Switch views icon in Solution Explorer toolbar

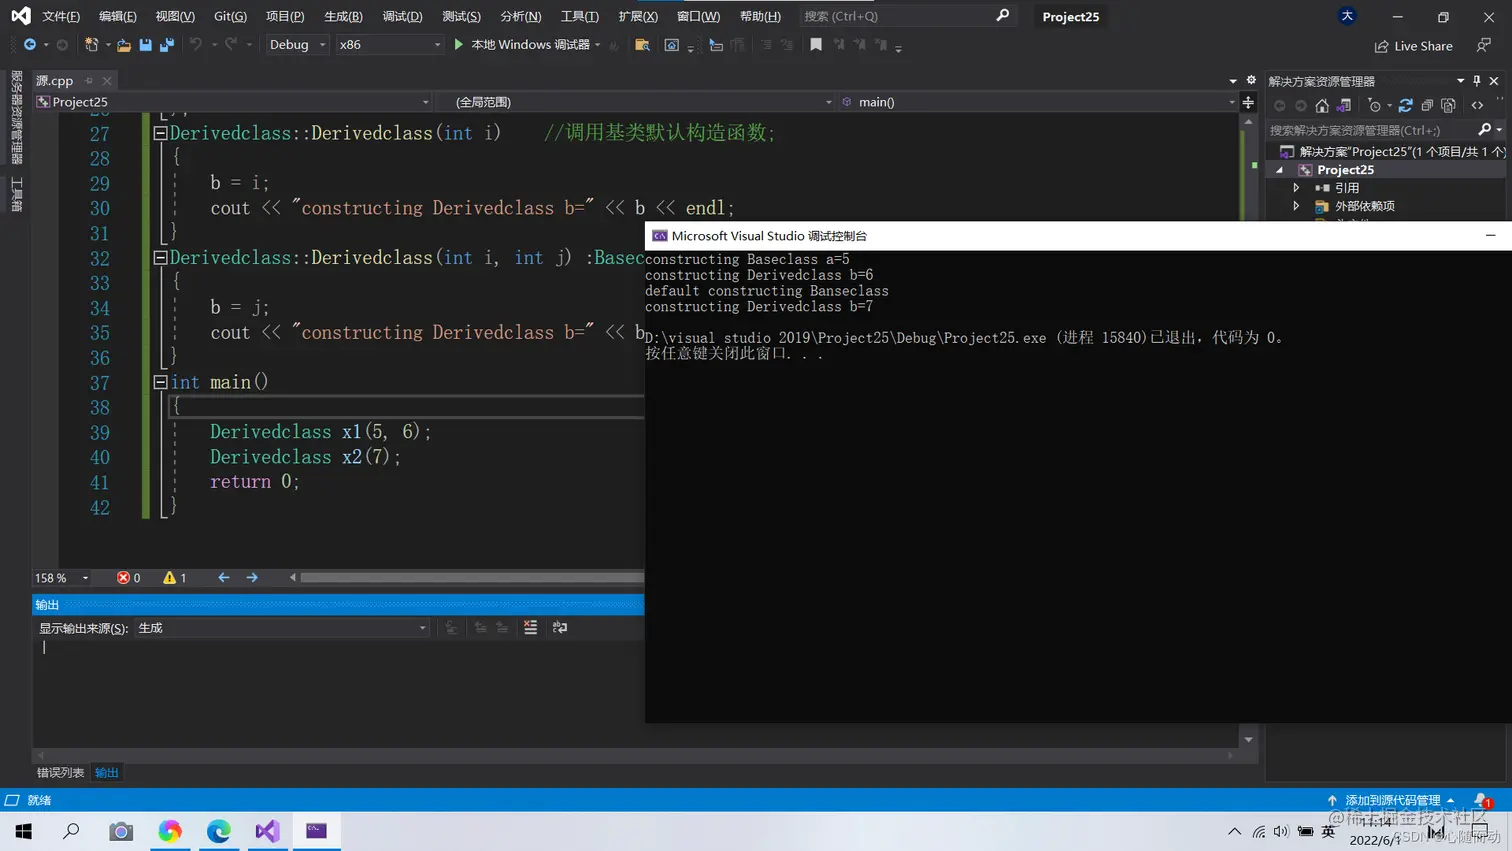tap(1344, 106)
